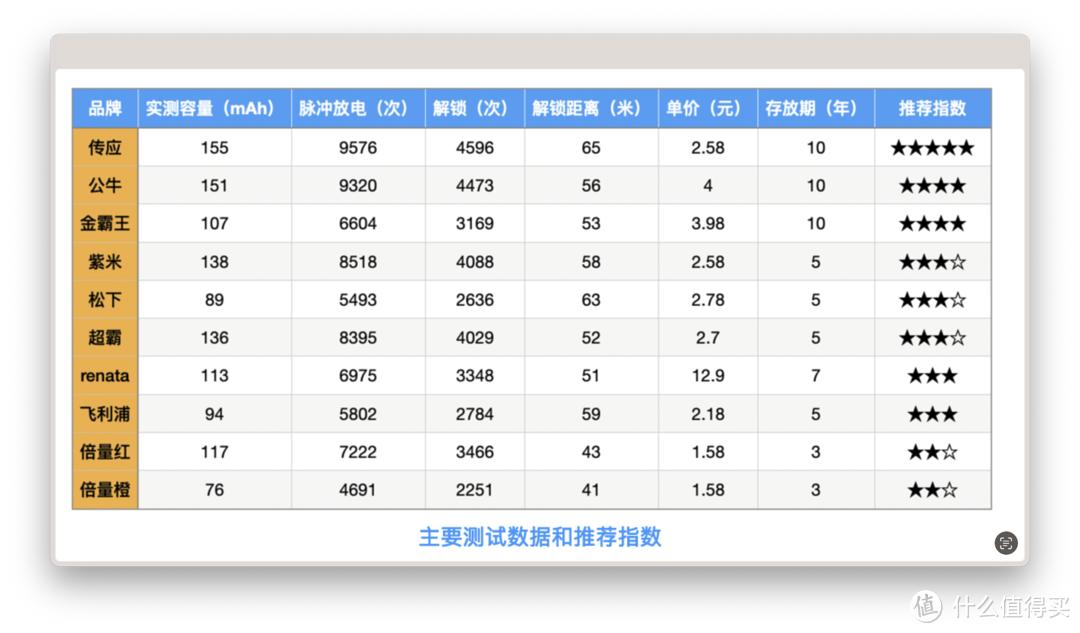Viewport: 1080px width, 633px height.
Task: Click the 12.9 price cell for renata
Action: click(x=707, y=375)
